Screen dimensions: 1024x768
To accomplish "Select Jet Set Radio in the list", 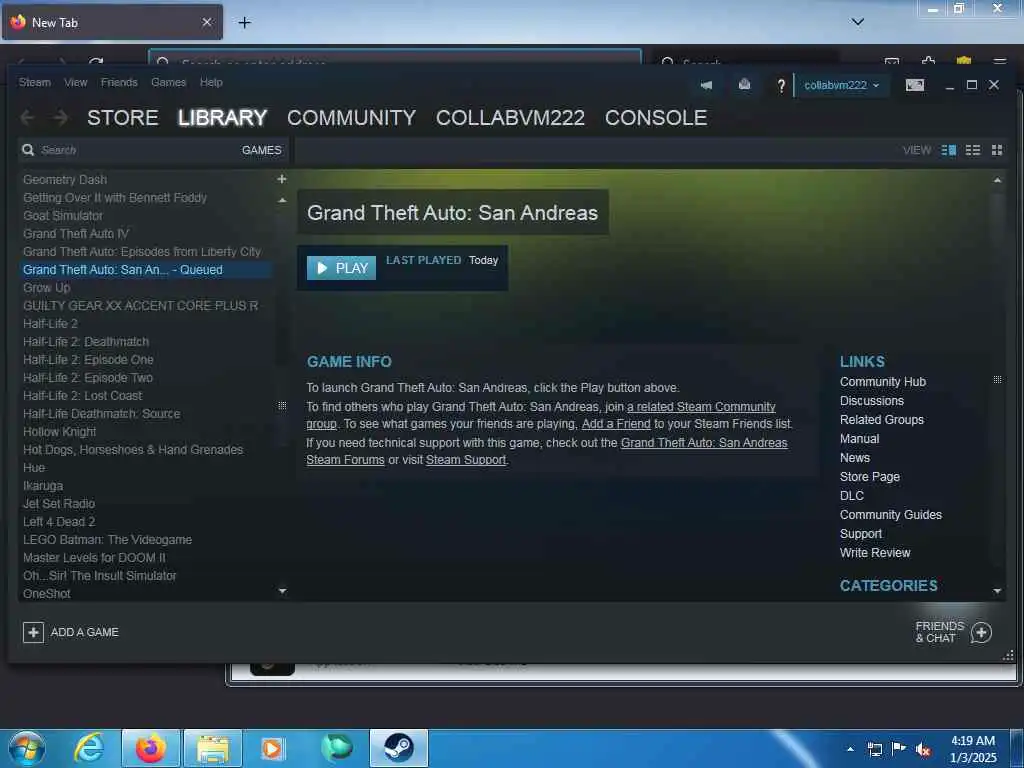I will point(59,504).
